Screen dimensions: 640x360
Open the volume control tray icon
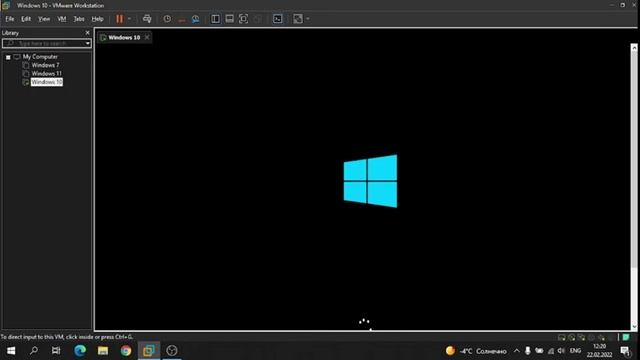point(561,351)
